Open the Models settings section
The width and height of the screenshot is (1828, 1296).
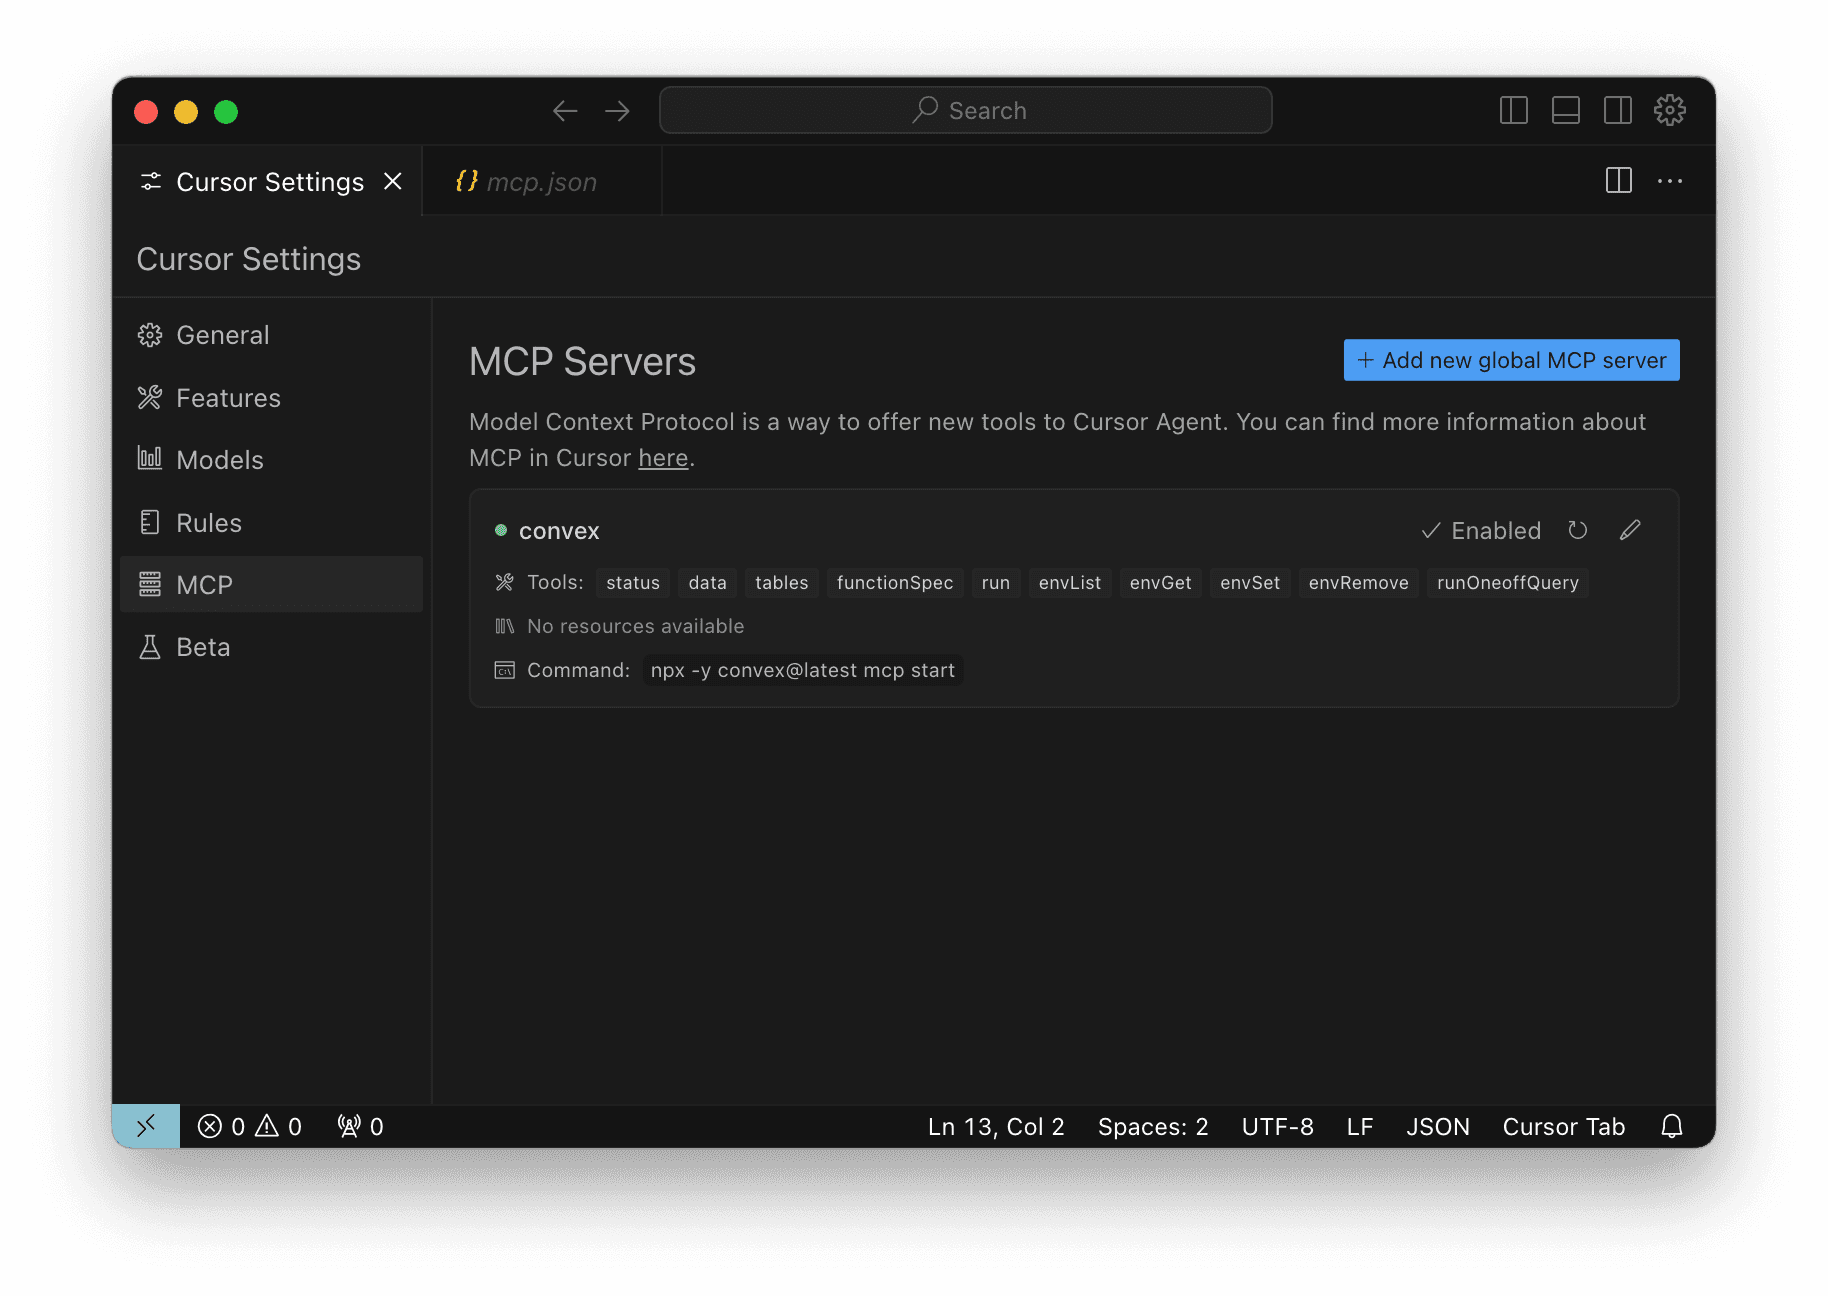219,460
